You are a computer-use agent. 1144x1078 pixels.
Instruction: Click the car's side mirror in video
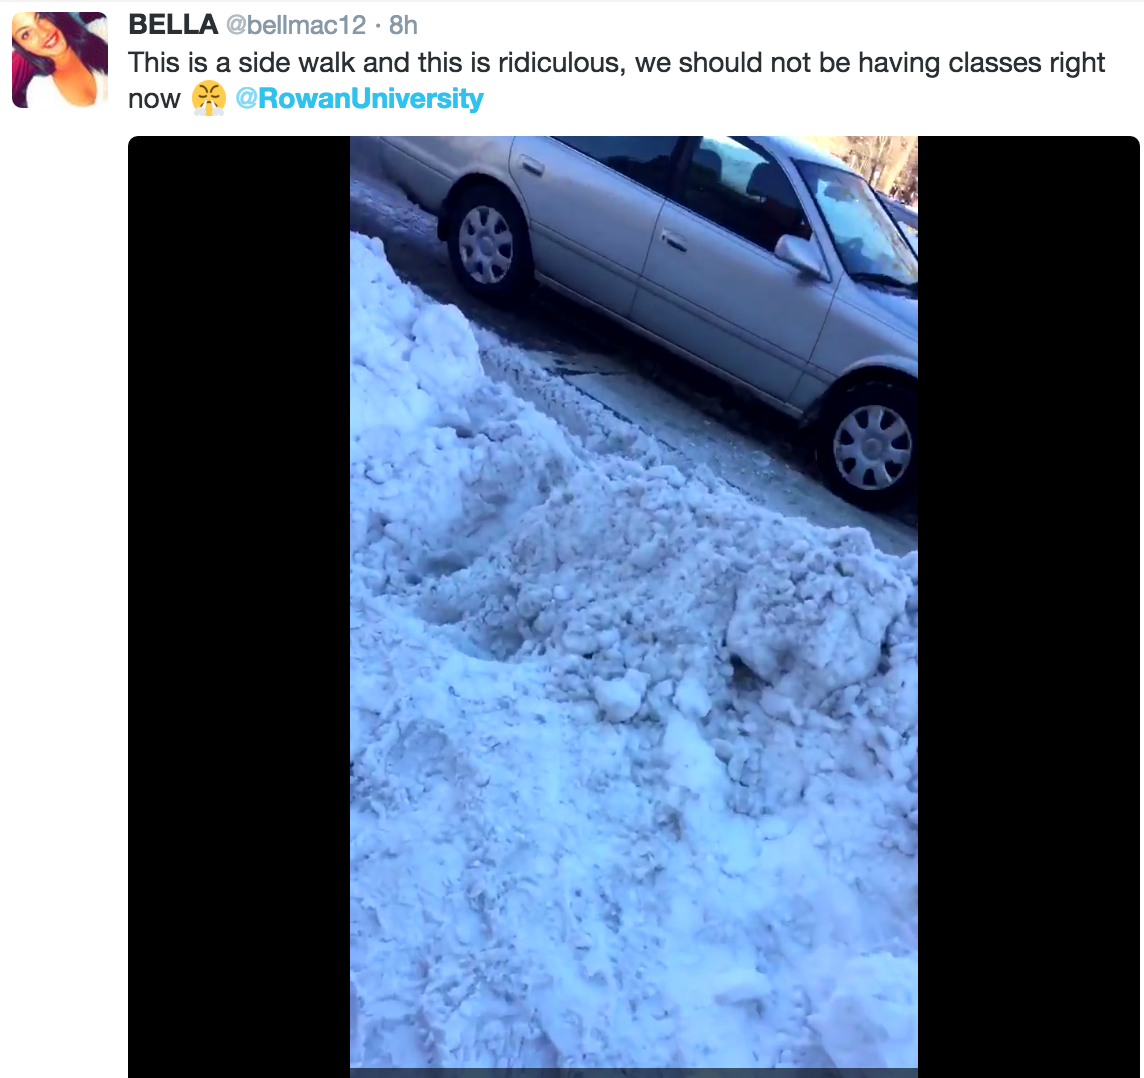802,255
